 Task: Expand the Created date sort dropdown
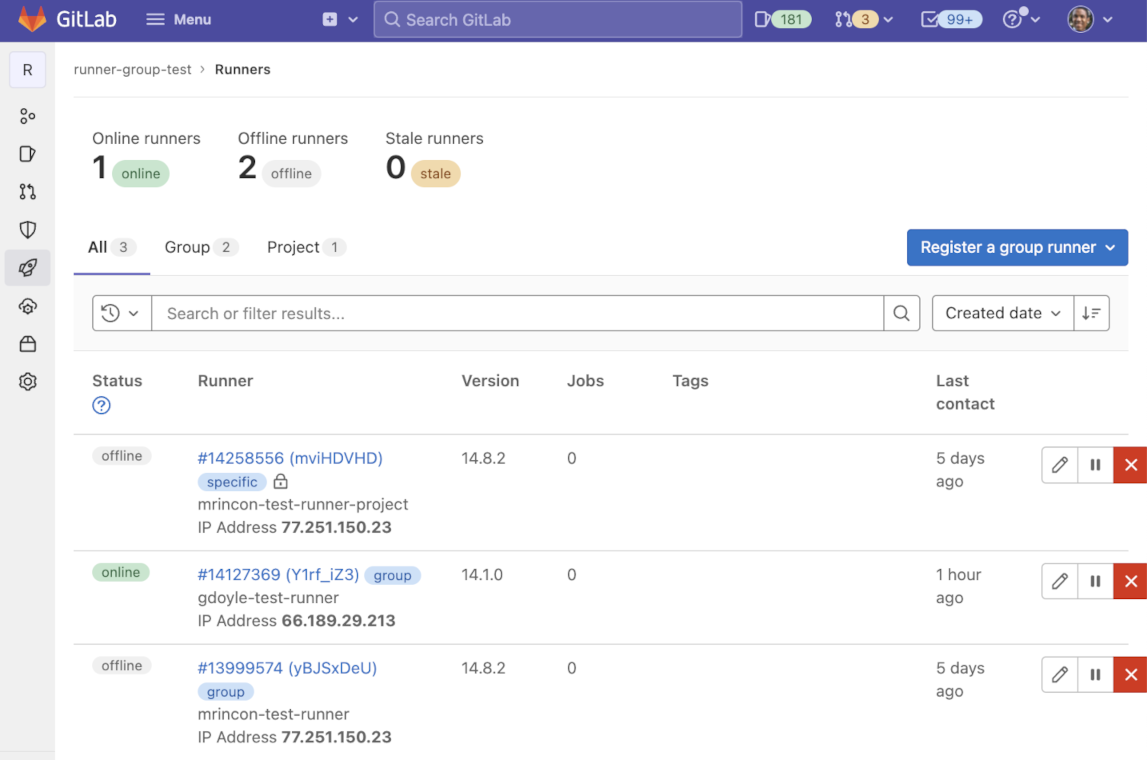(x=1002, y=314)
